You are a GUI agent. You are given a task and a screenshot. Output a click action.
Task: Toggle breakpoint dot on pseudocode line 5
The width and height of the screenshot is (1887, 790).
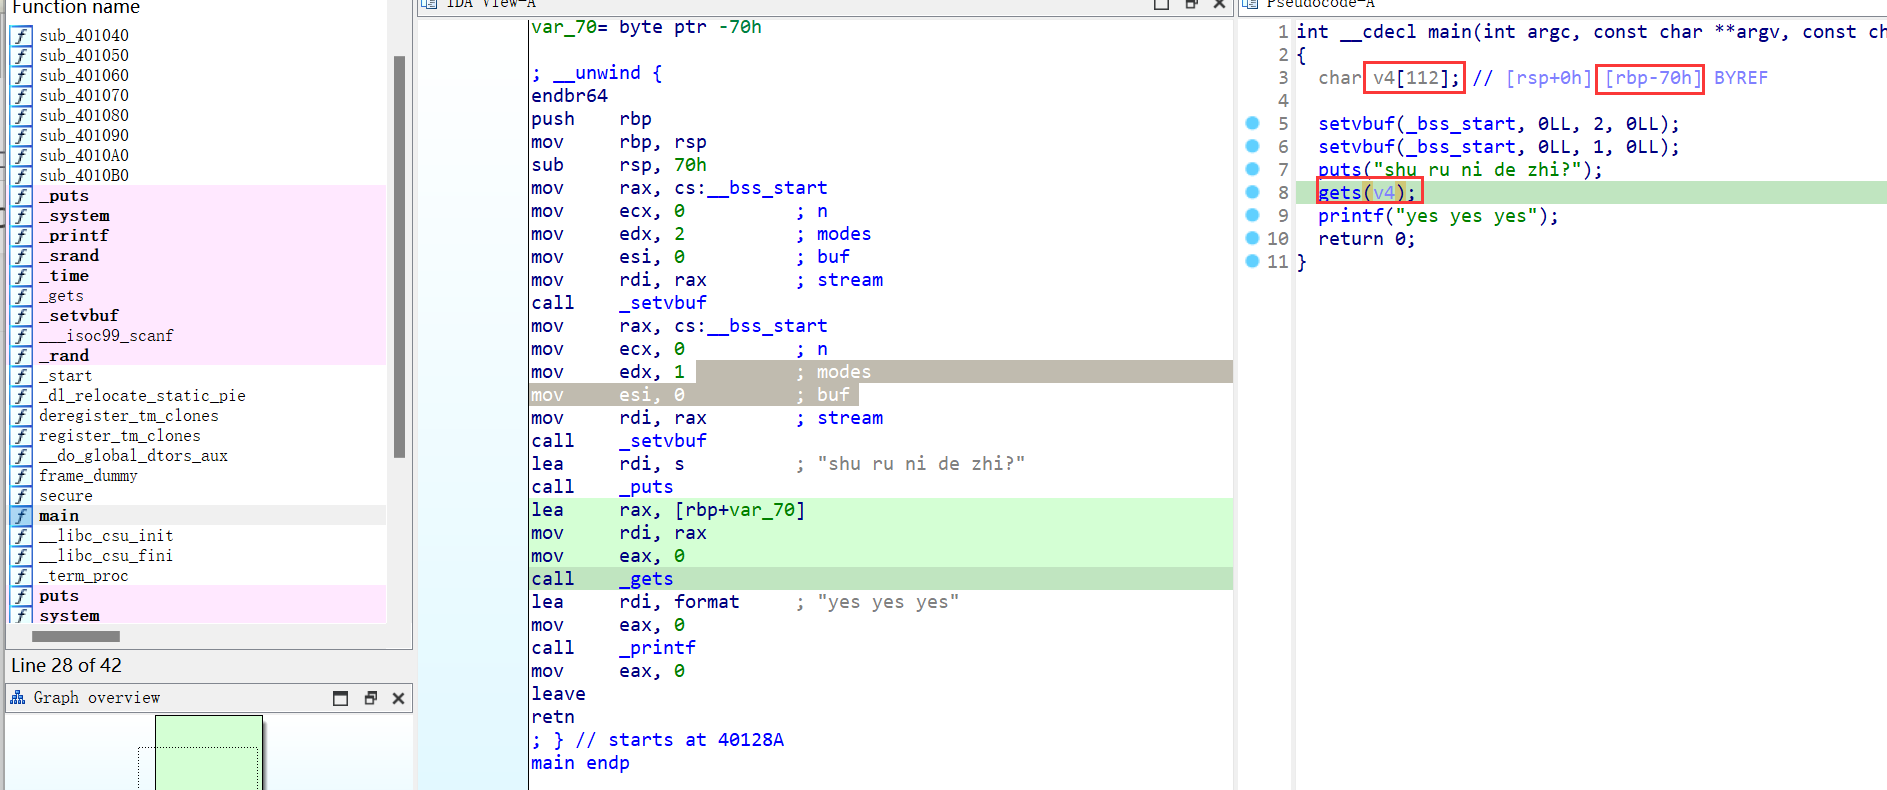(x=1252, y=123)
